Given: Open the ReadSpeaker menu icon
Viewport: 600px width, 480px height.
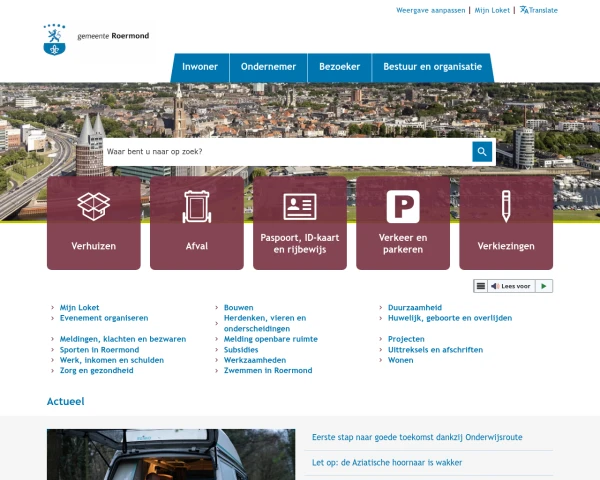Looking at the screenshot, I should pos(481,286).
